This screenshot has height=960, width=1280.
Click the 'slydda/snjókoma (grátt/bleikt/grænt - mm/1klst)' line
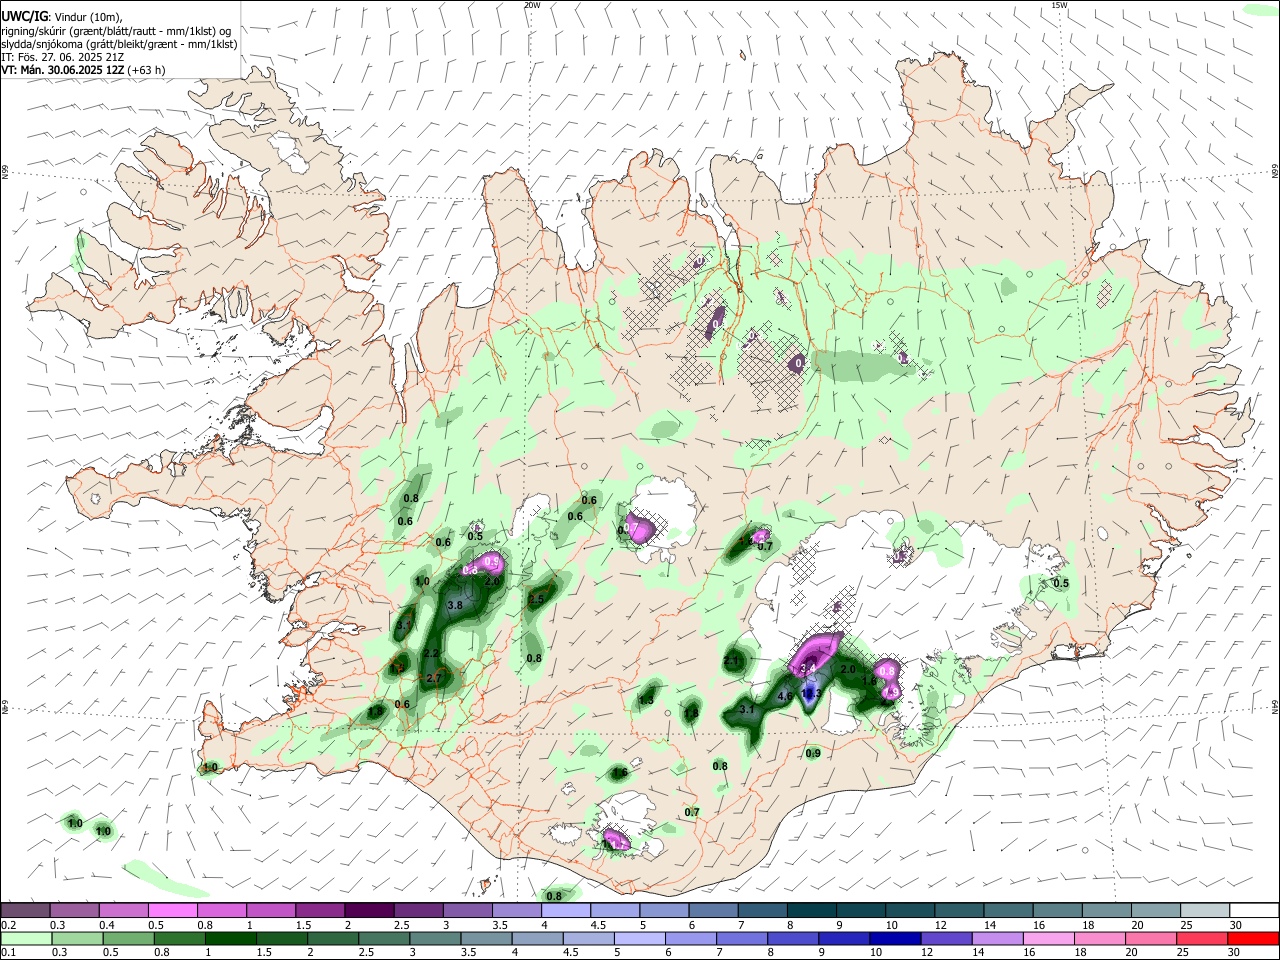(120, 44)
